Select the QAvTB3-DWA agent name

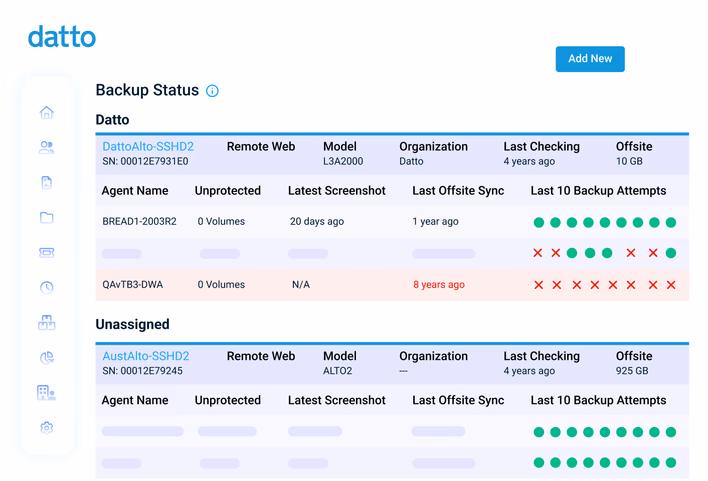[x=132, y=285]
